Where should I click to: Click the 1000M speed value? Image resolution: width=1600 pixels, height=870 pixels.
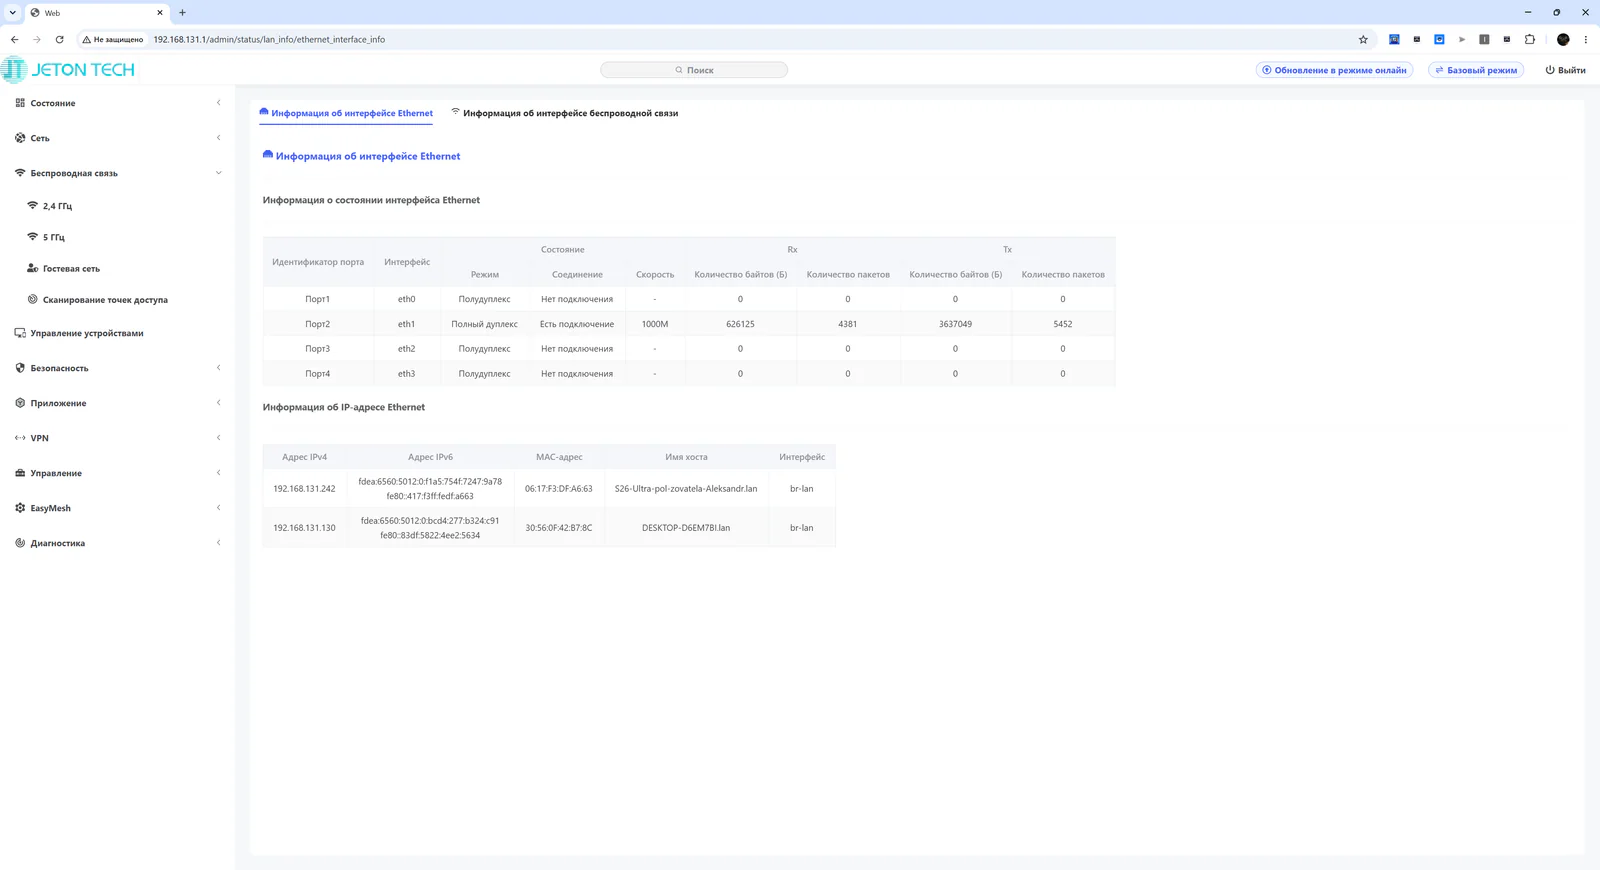click(655, 324)
